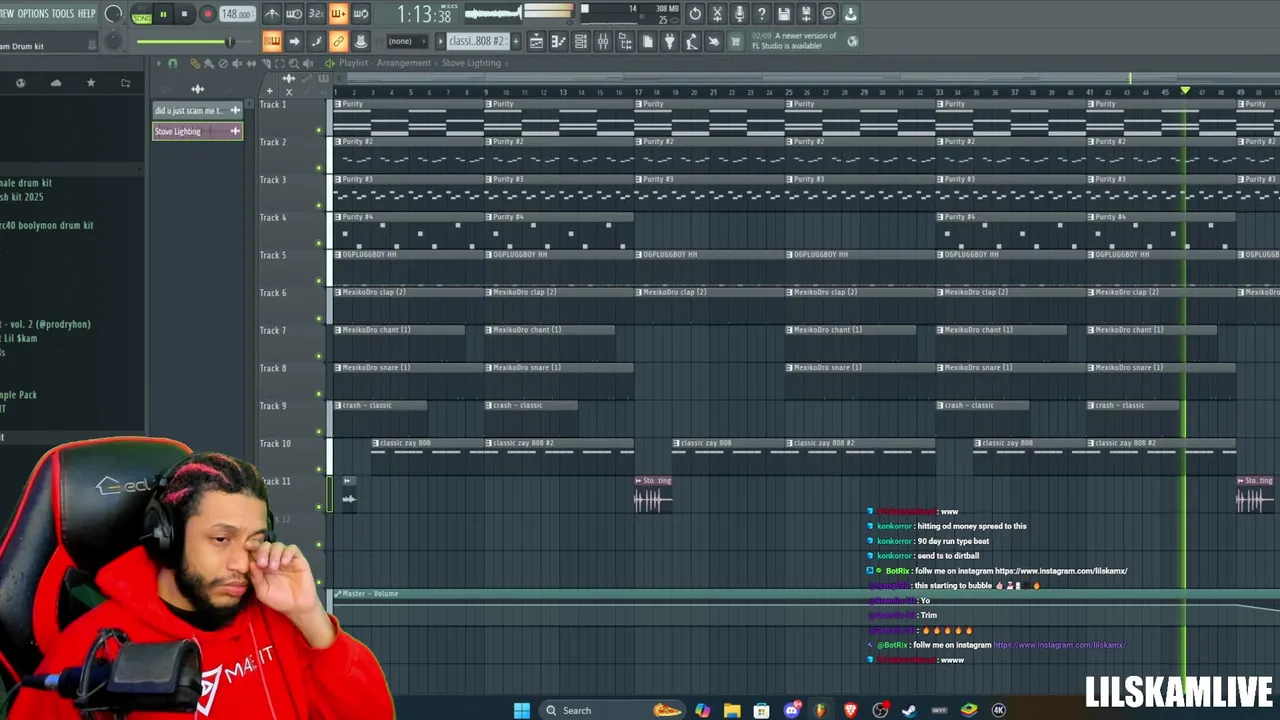Open the OPTIONS menu

(33, 14)
